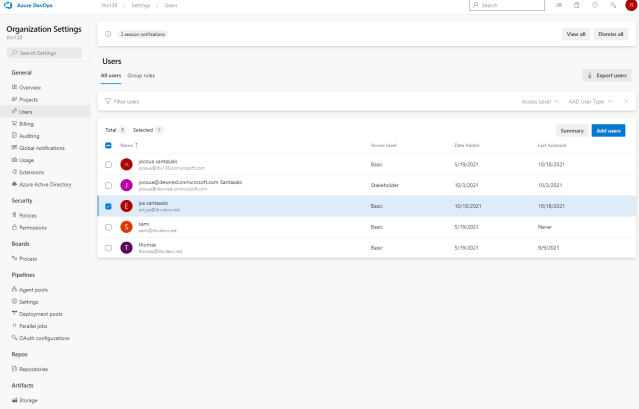Open the User settings icon in header
Screen dimensions: 639x409
pos(612,6)
